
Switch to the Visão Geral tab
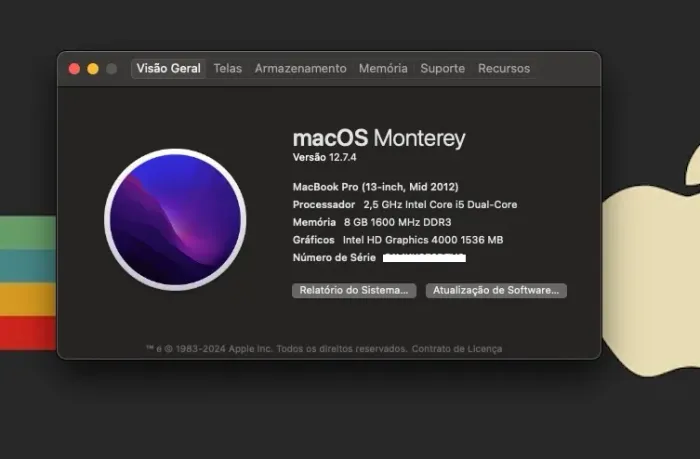(x=168, y=68)
